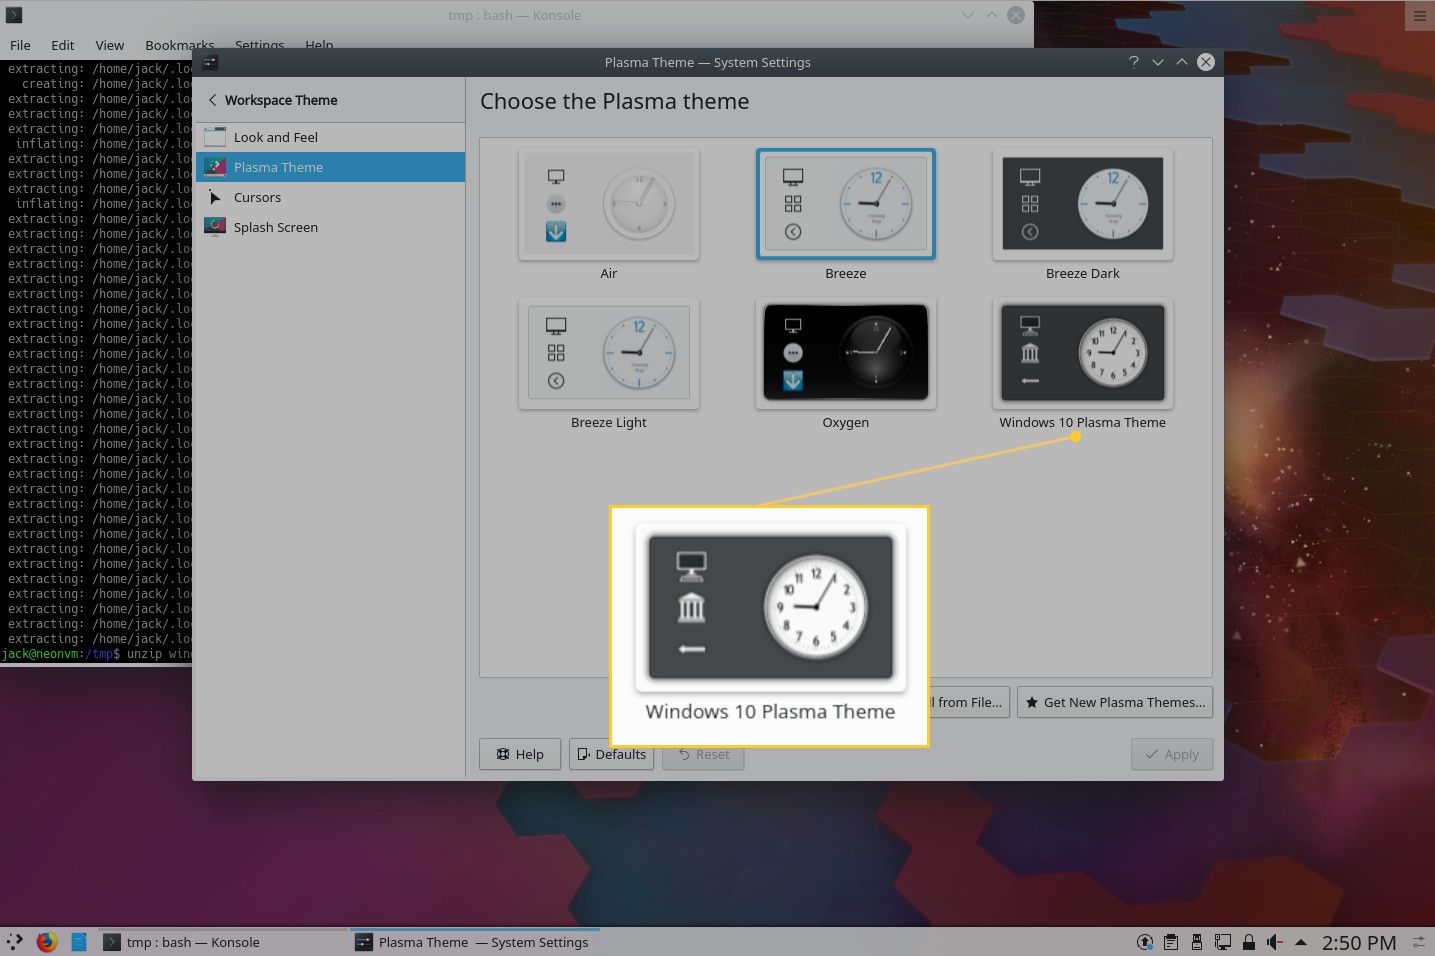Select the Oxygen theme preview
The height and width of the screenshot is (956, 1435).
(845, 353)
